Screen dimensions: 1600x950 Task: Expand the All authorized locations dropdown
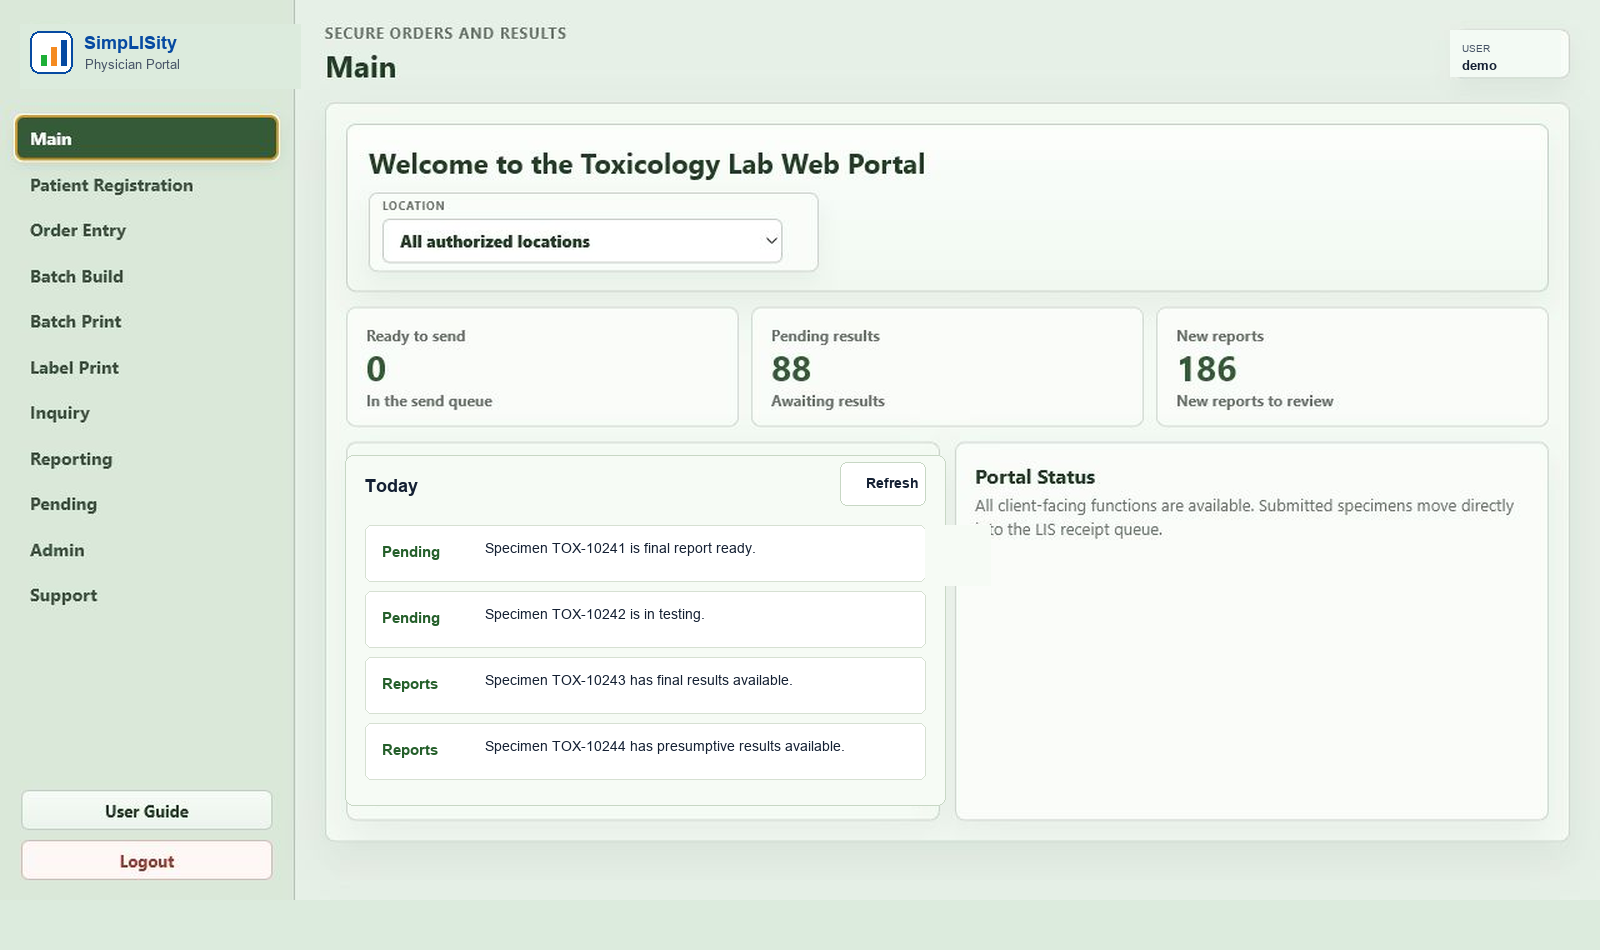(582, 241)
